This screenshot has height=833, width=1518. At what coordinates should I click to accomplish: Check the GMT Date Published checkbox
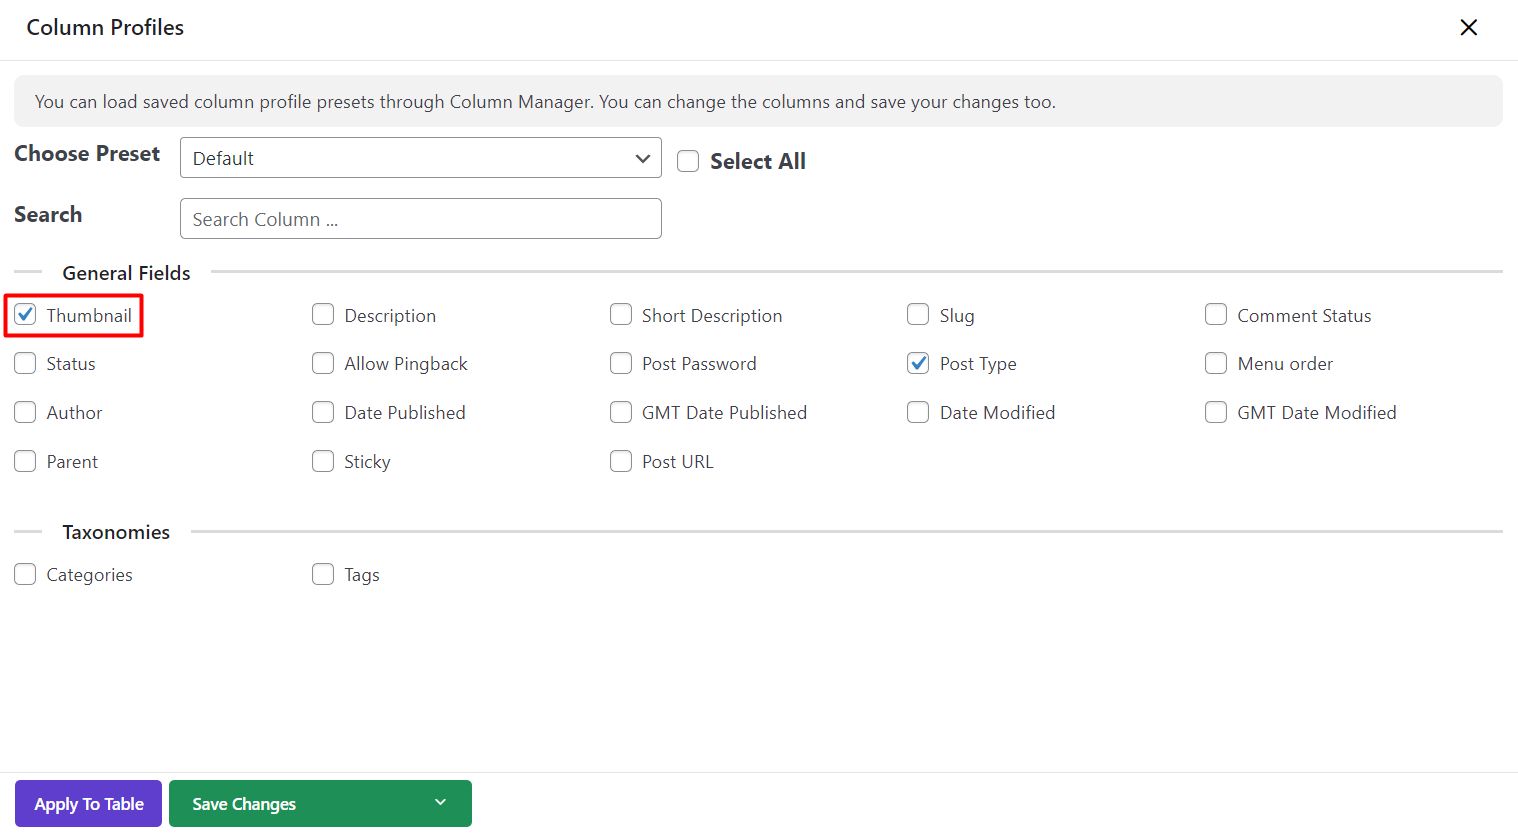(621, 412)
